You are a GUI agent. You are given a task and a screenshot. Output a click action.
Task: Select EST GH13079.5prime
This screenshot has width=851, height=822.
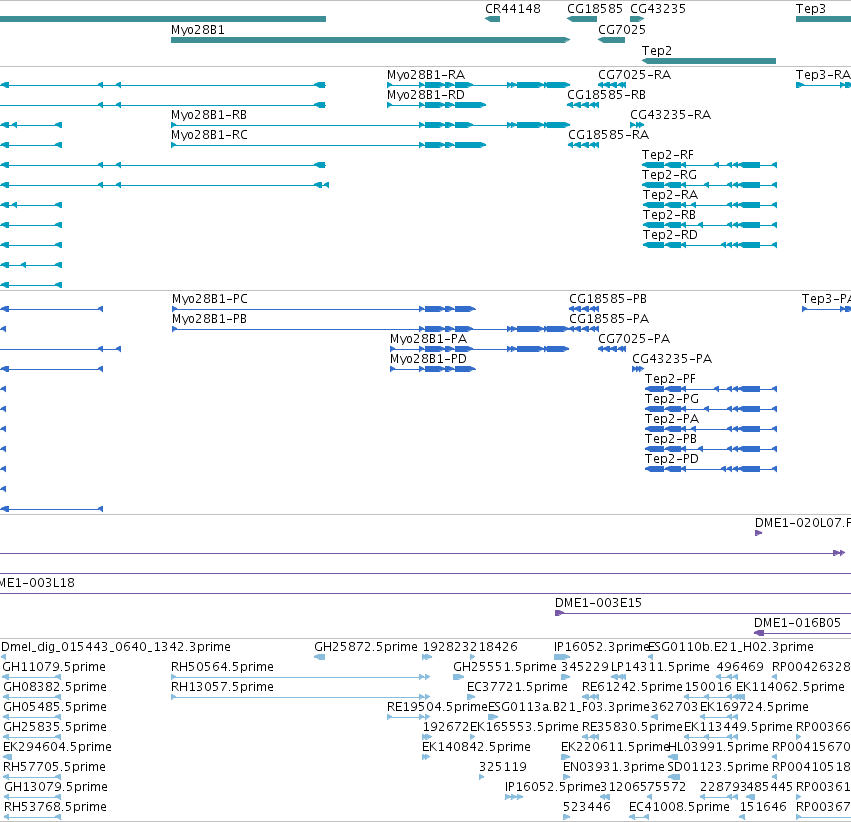click(32, 798)
